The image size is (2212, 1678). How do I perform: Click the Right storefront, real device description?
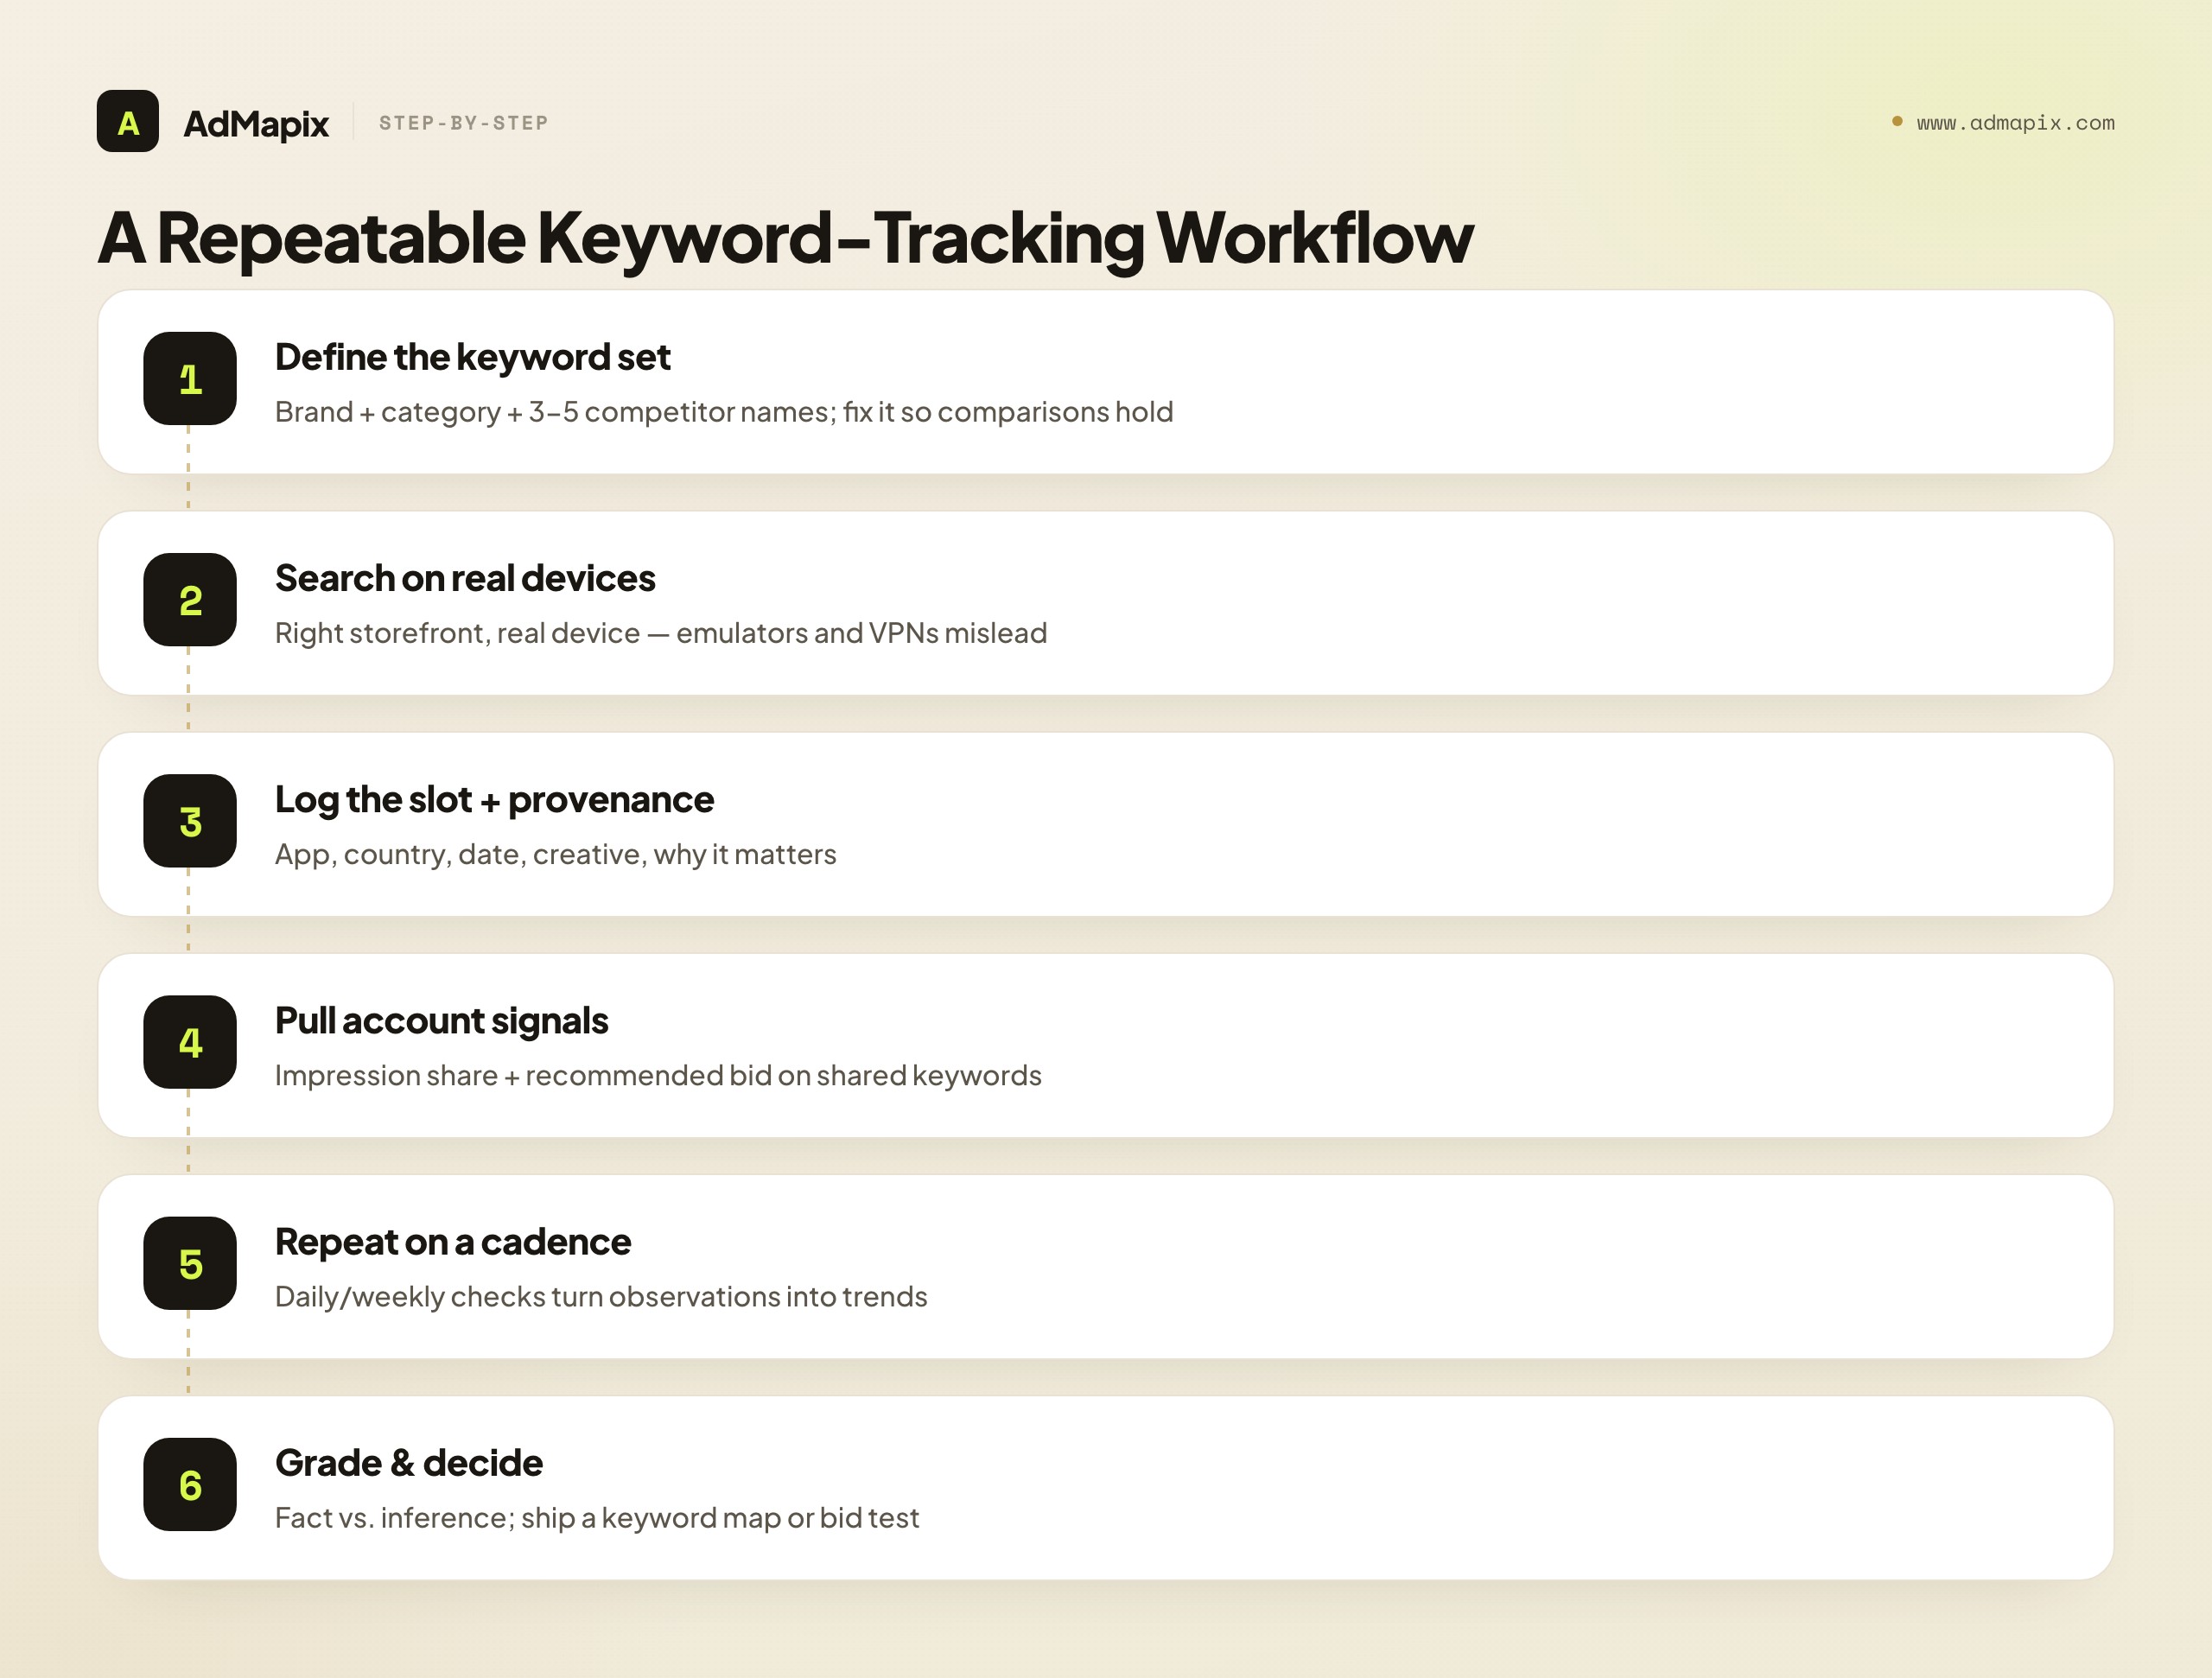(661, 633)
